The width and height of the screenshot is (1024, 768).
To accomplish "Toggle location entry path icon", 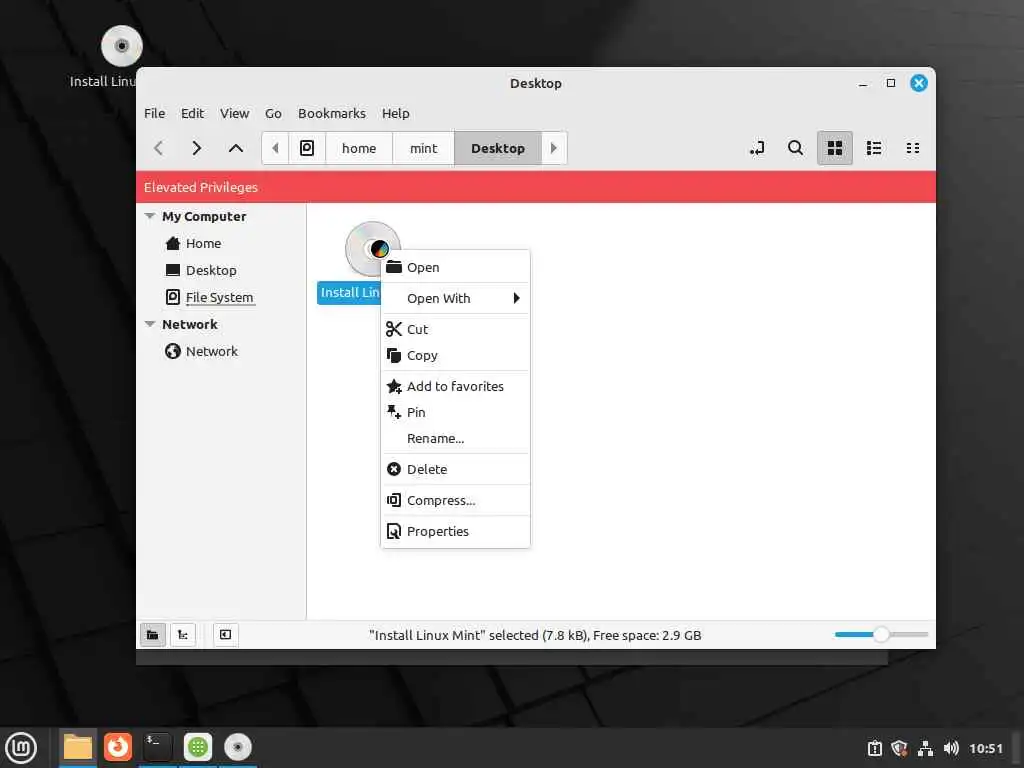I will click(x=757, y=148).
